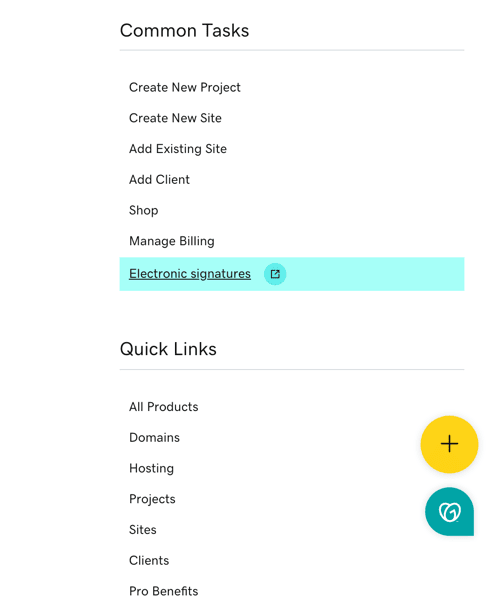Go to Manage Billing
The image size is (488, 605).
click(x=172, y=241)
